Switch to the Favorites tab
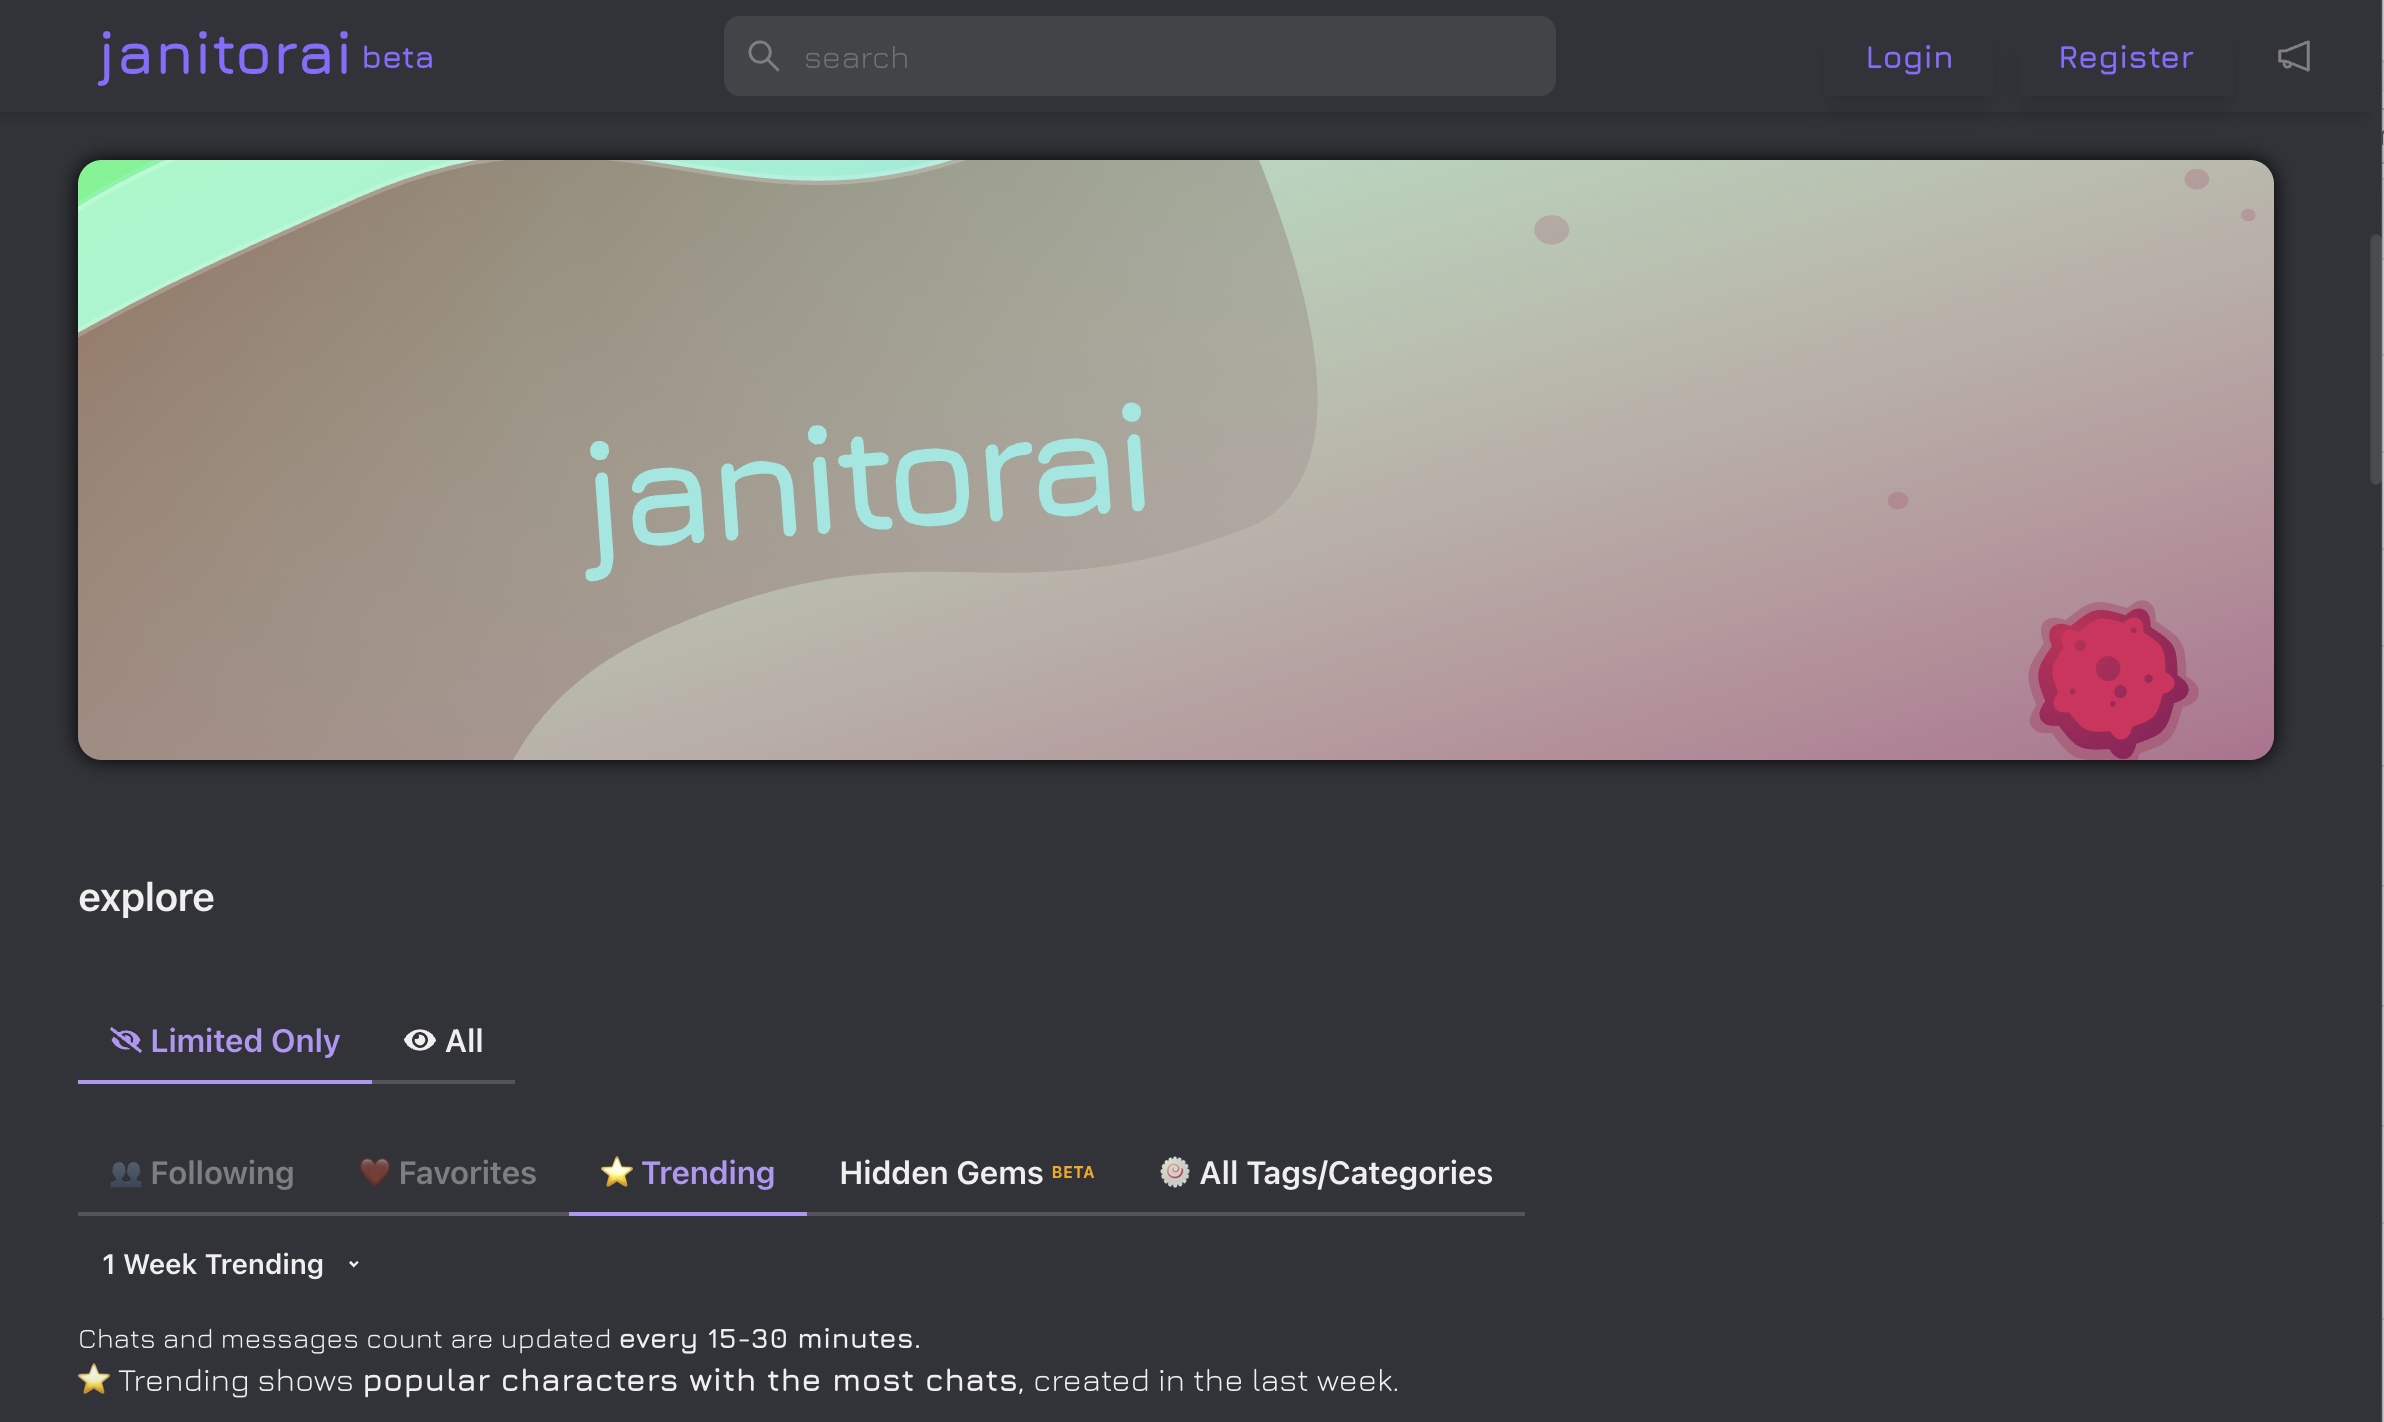Screen dimensions: 2384x1422 tap(448, 1172)
